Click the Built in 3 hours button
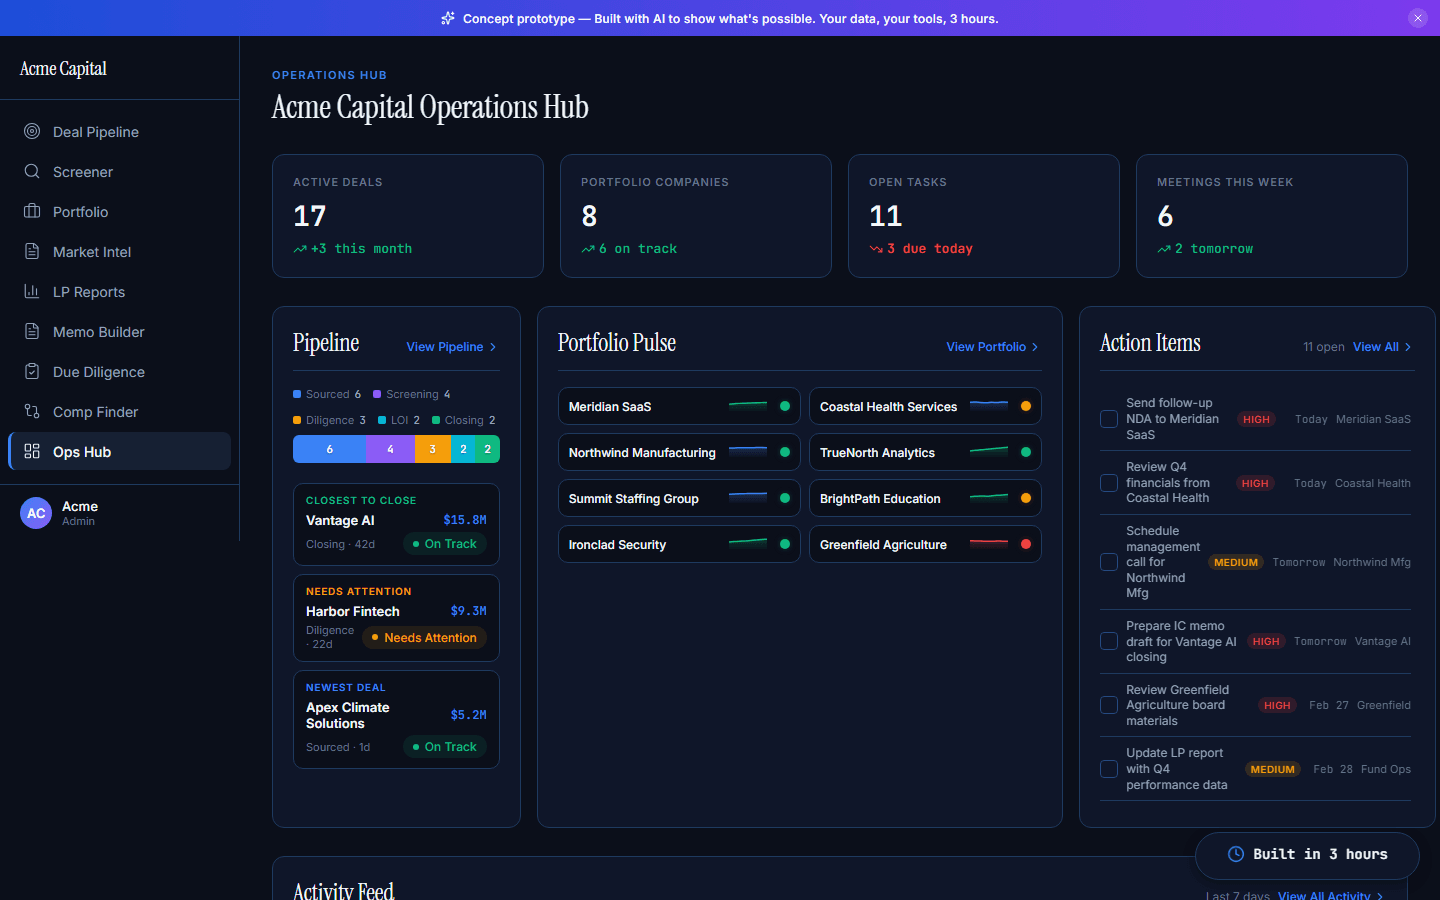 click(1307, 855)
